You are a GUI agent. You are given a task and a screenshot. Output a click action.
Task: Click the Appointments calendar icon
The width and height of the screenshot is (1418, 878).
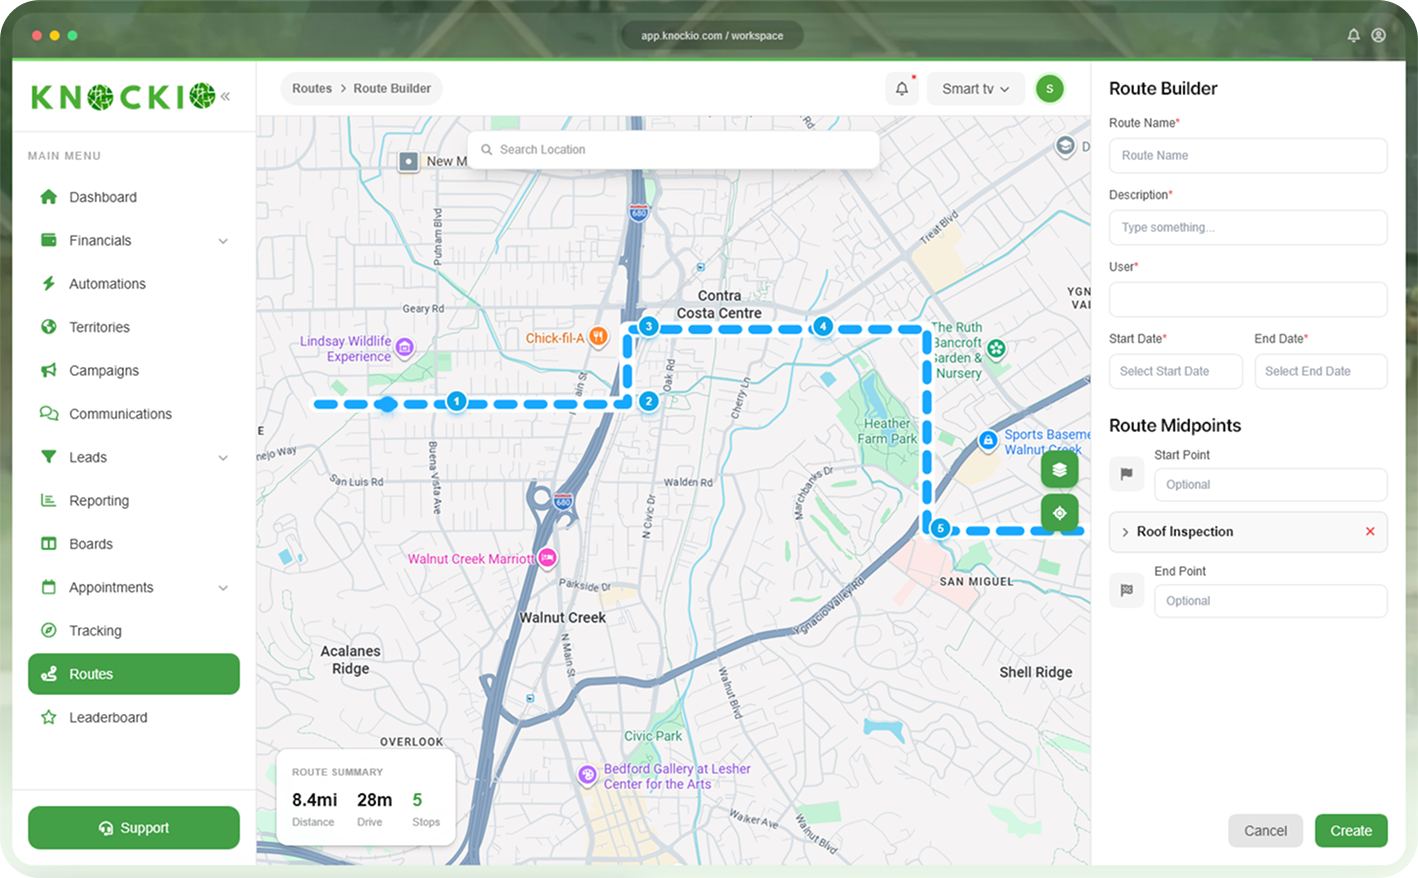click(48, 587)
